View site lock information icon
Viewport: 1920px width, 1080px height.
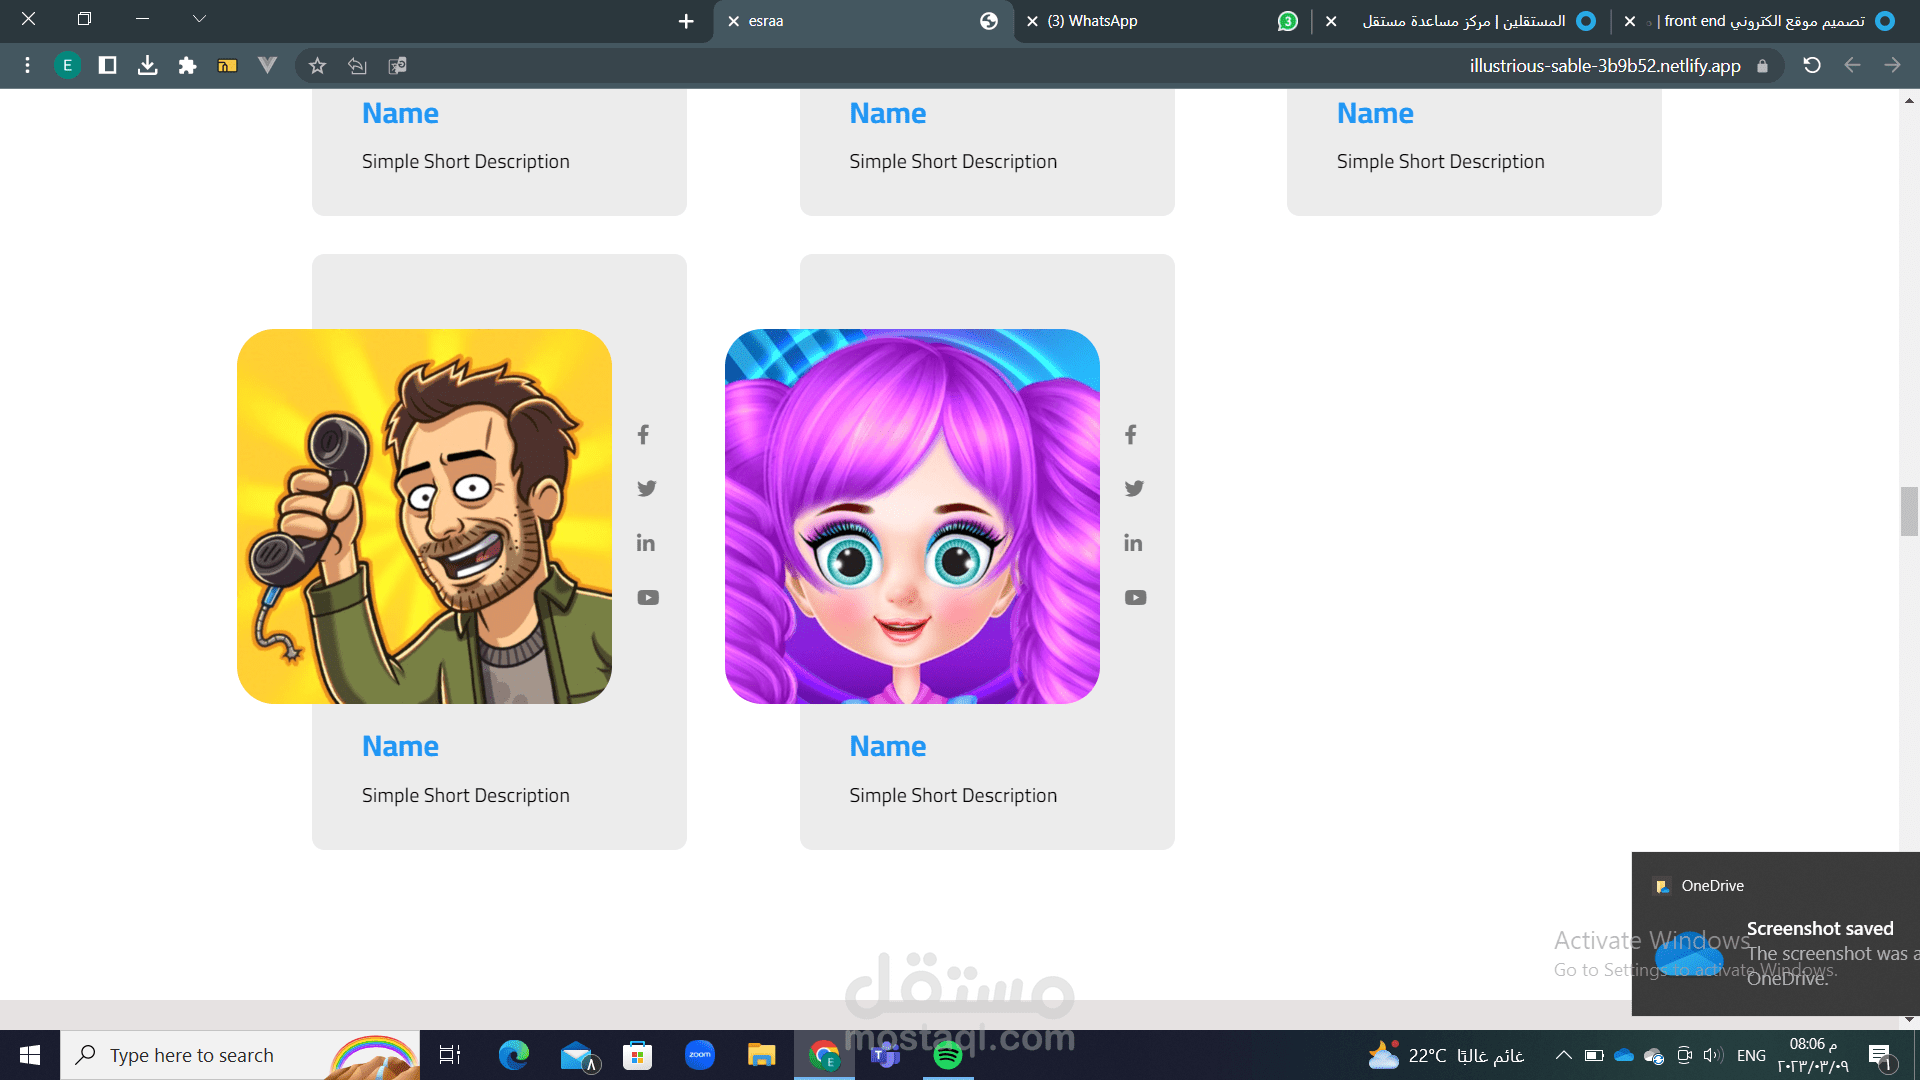(x=1762, y=66)
